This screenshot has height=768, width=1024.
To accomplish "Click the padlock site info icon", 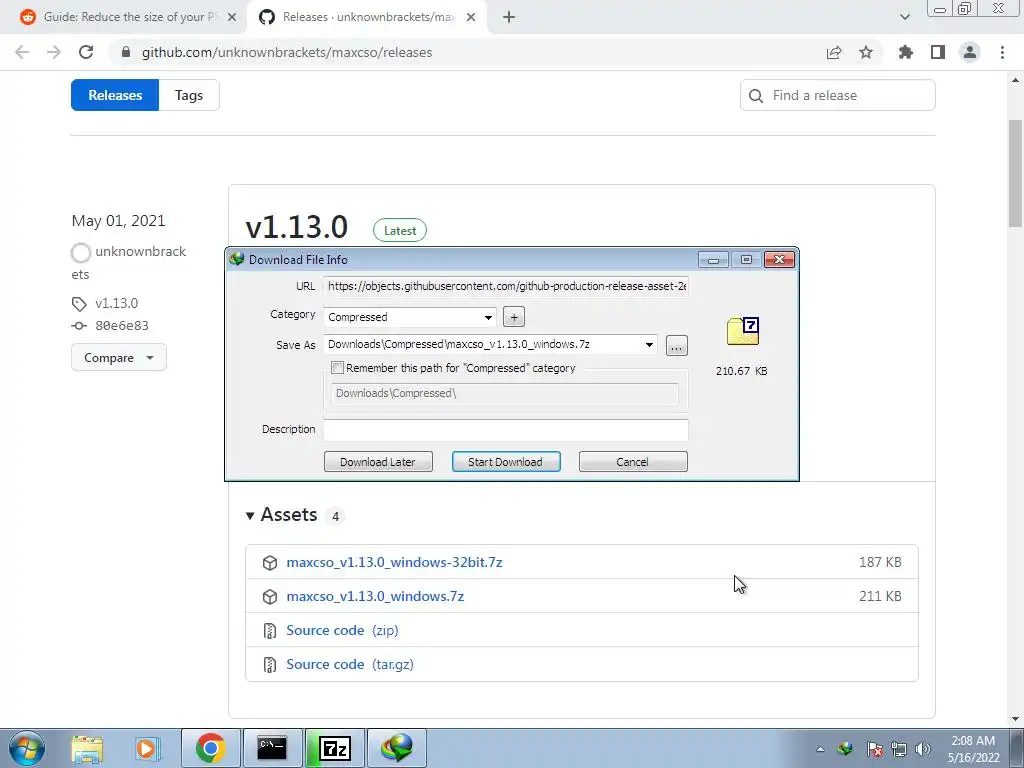I will pyautogui.click(x=126, y=52).
